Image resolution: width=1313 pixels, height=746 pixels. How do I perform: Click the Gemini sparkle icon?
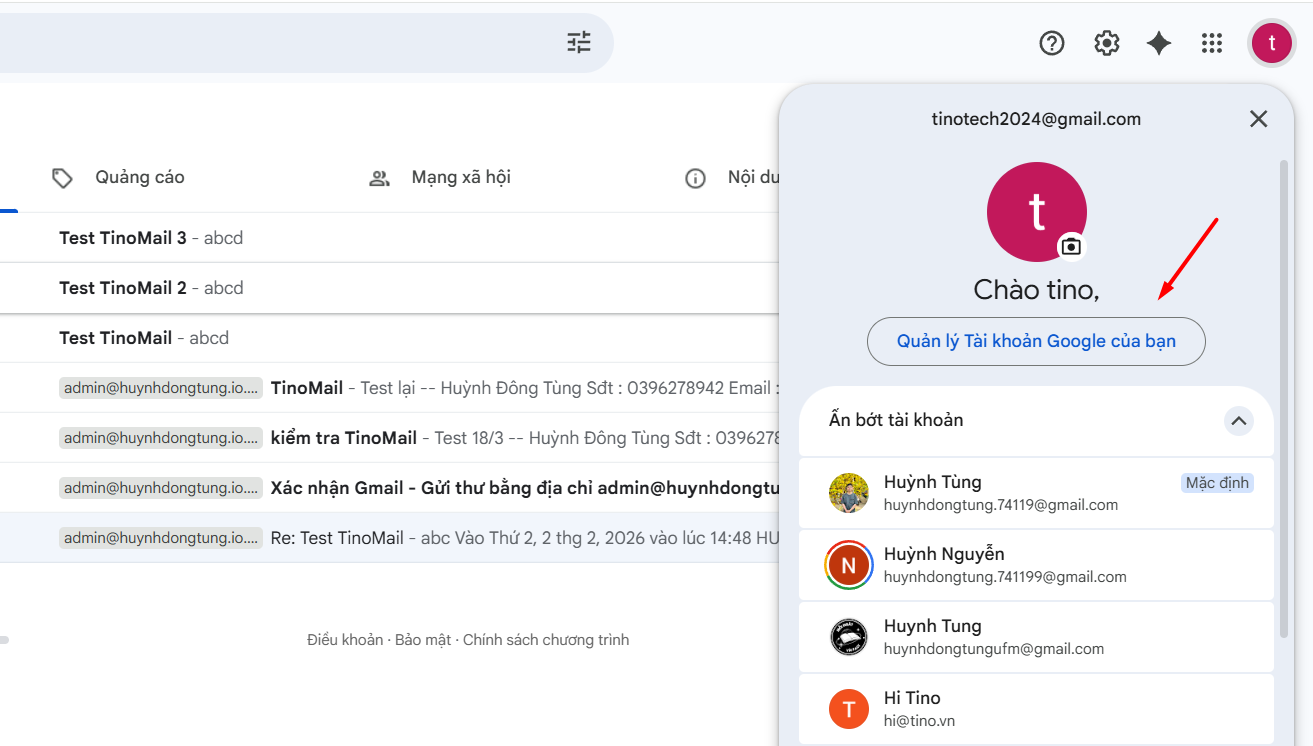coord(1159,43)
